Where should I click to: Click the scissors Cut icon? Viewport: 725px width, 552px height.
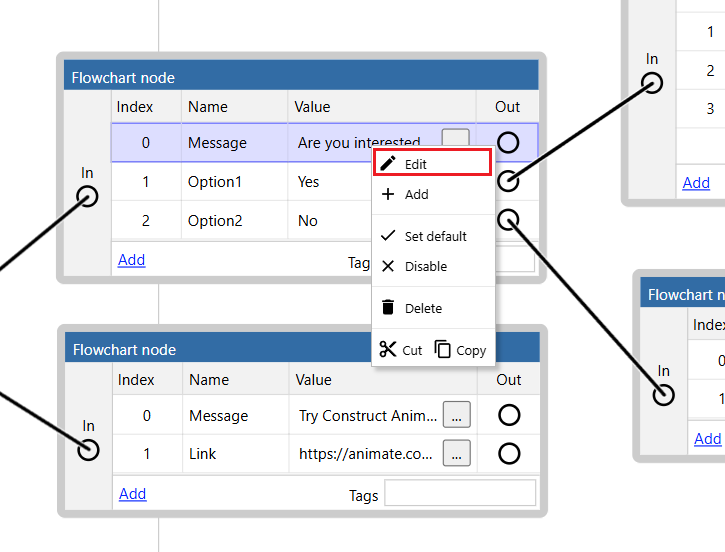[x=387, y=349]
